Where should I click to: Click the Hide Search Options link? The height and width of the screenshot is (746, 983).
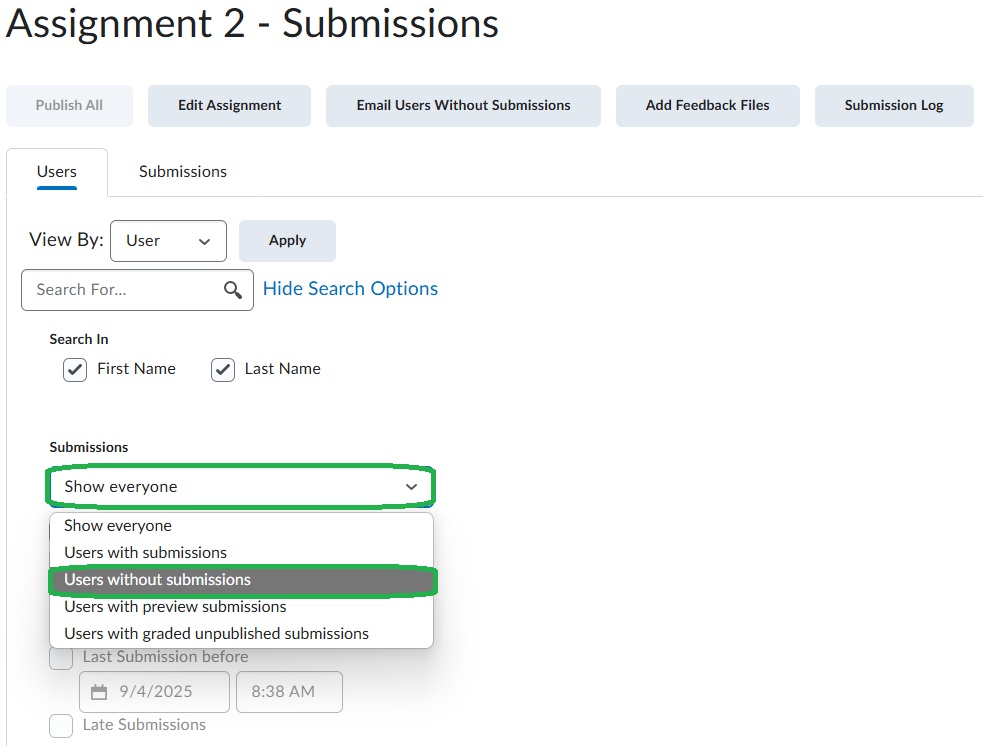(x=350, y=289)
